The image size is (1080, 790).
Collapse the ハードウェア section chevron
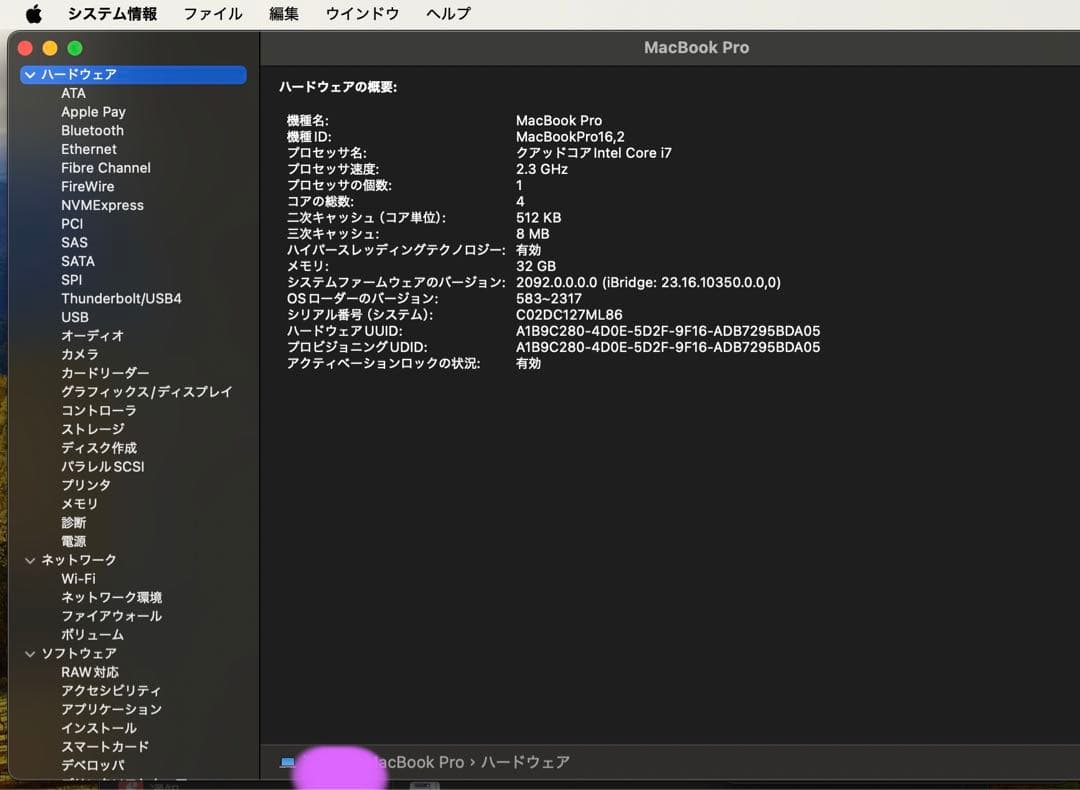click(30, 74)
